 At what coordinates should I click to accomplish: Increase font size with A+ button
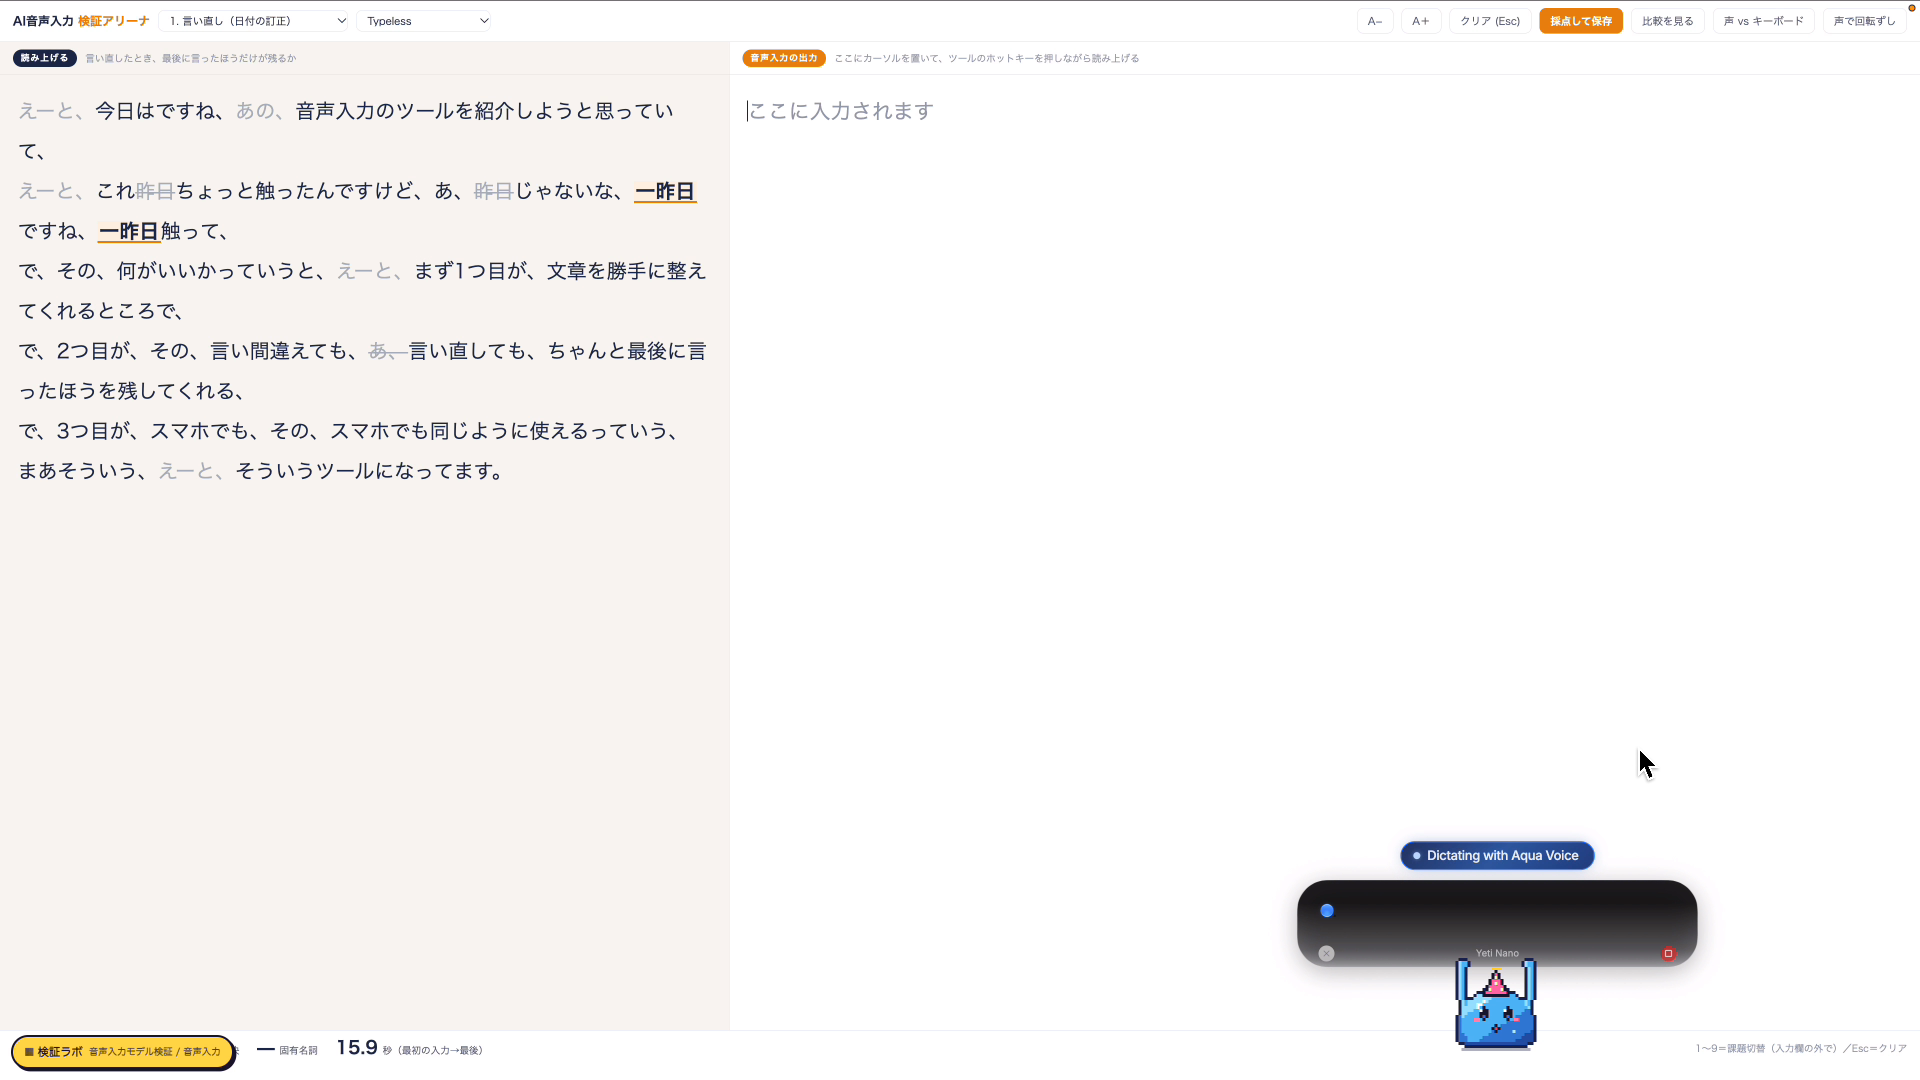1420,21
